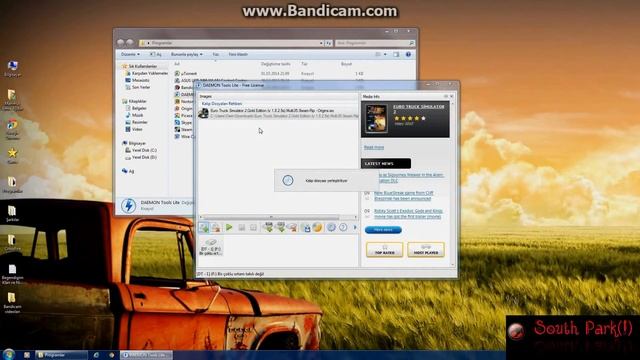The height and width of the screenshot is (360, 640).
Task: Click the Şarkılar desktop folder icon
Action: coord(12,214)
